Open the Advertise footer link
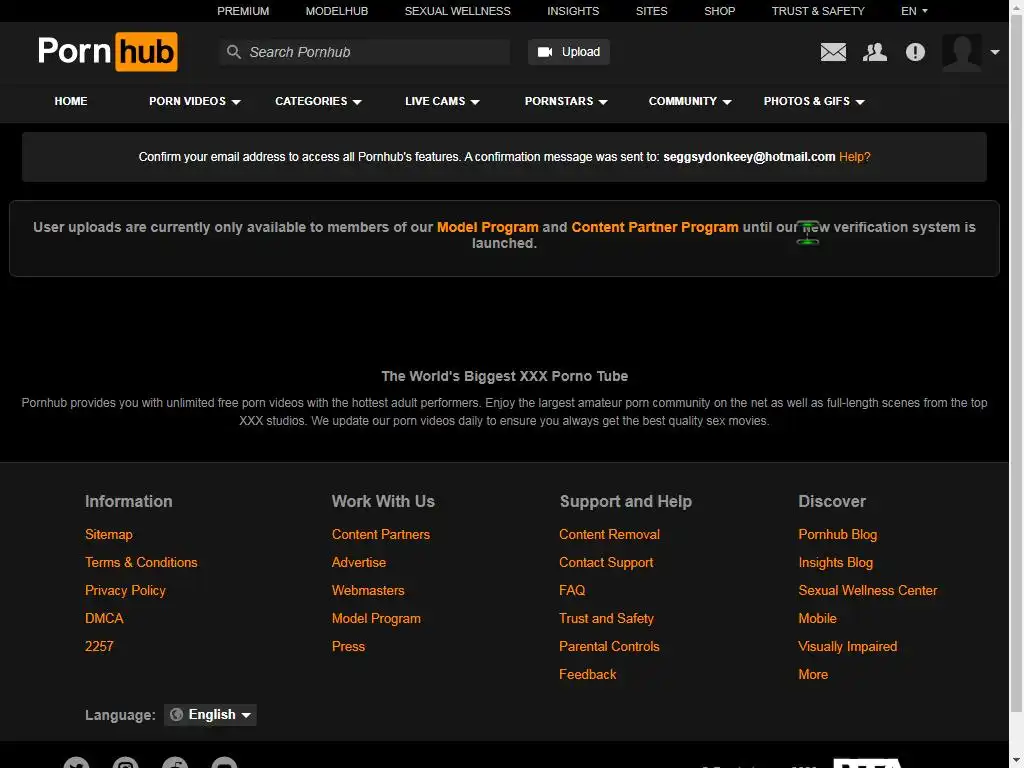Viewport: 1024px width, 768px height. click(x=359, y=562)
